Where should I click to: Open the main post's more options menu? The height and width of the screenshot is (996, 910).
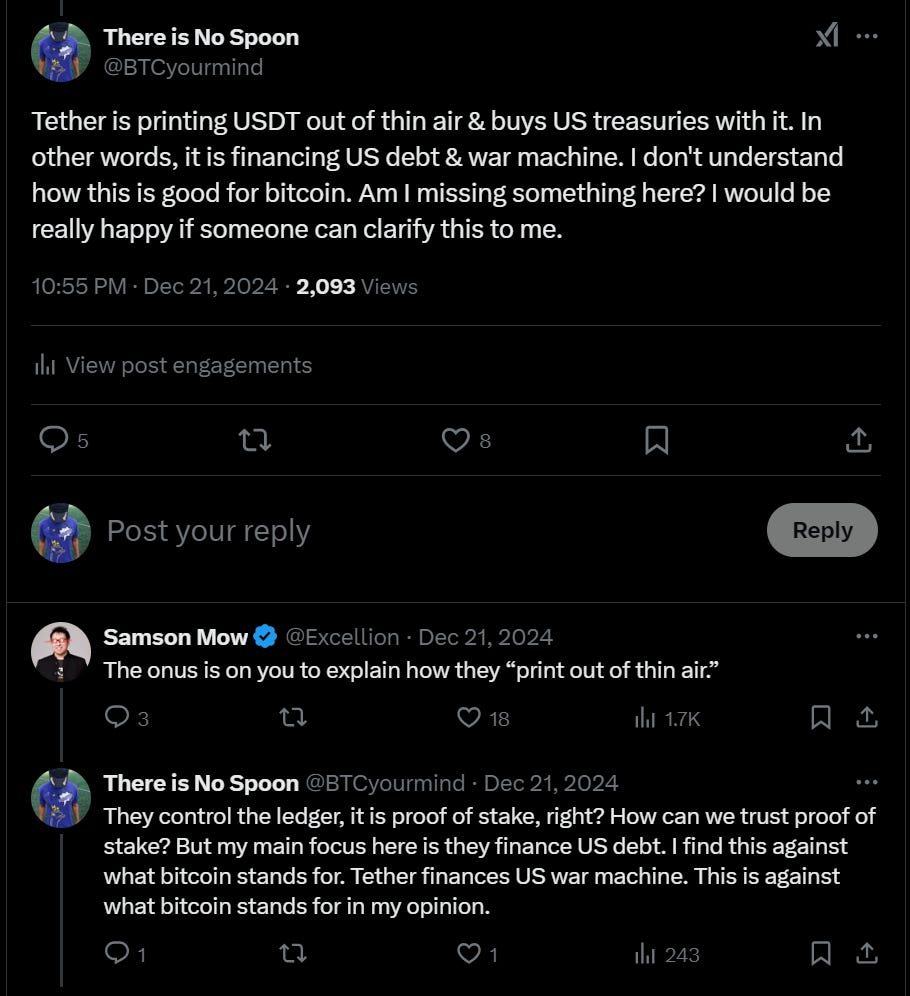pos(867,37)
